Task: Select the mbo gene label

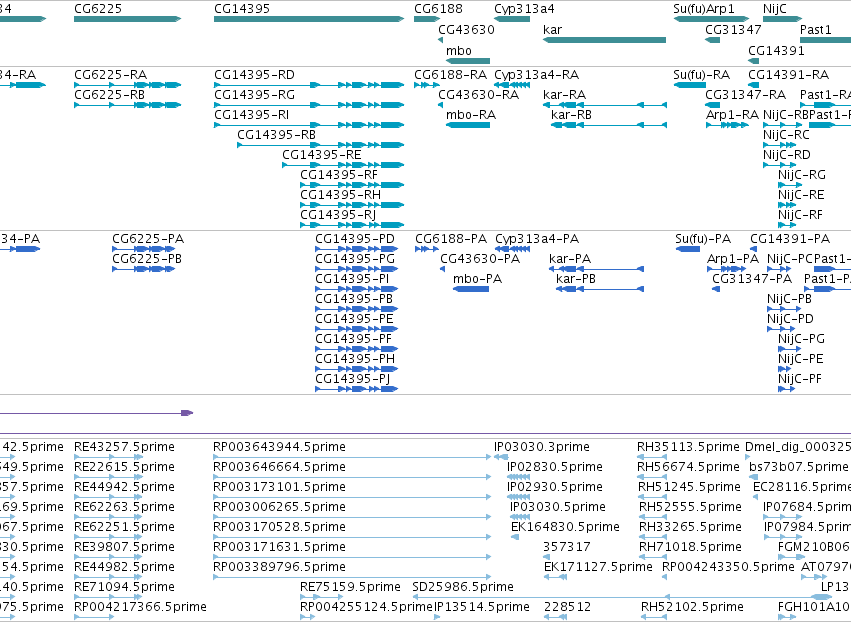Action: point(459,50)
